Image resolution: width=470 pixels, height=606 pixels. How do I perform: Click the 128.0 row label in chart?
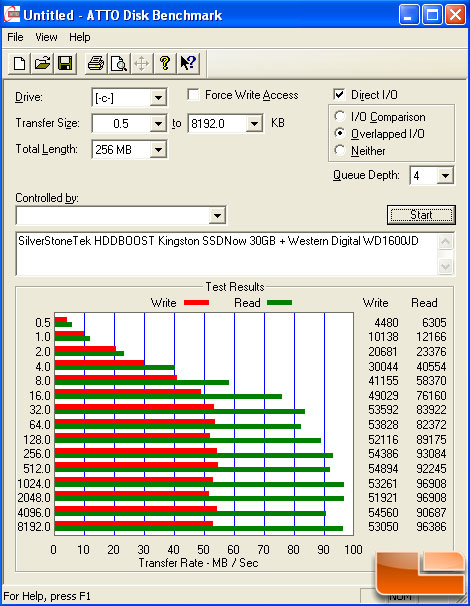click(37, 440)
